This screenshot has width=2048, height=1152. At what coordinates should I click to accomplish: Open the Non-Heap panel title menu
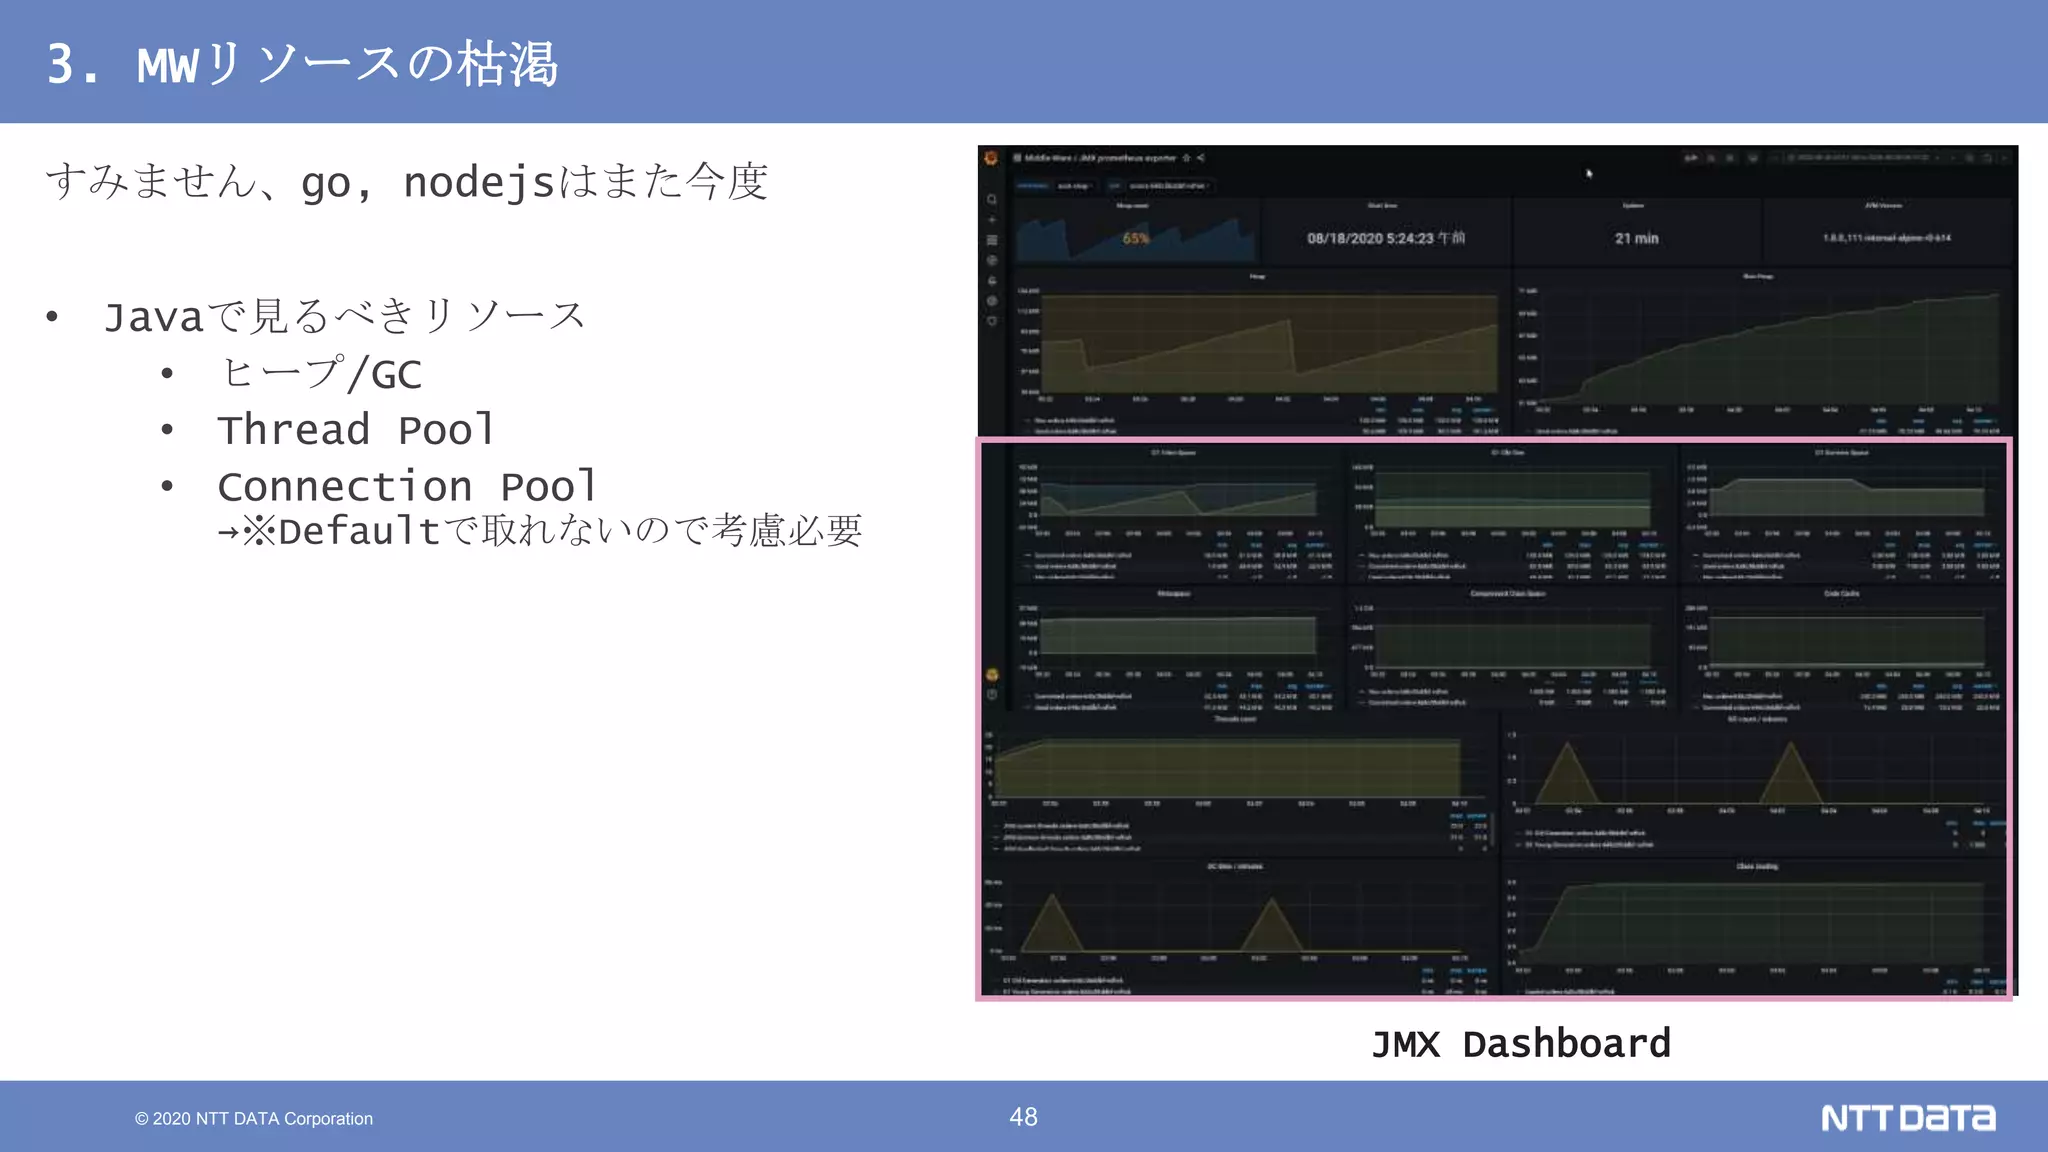tap(1758, 276)
